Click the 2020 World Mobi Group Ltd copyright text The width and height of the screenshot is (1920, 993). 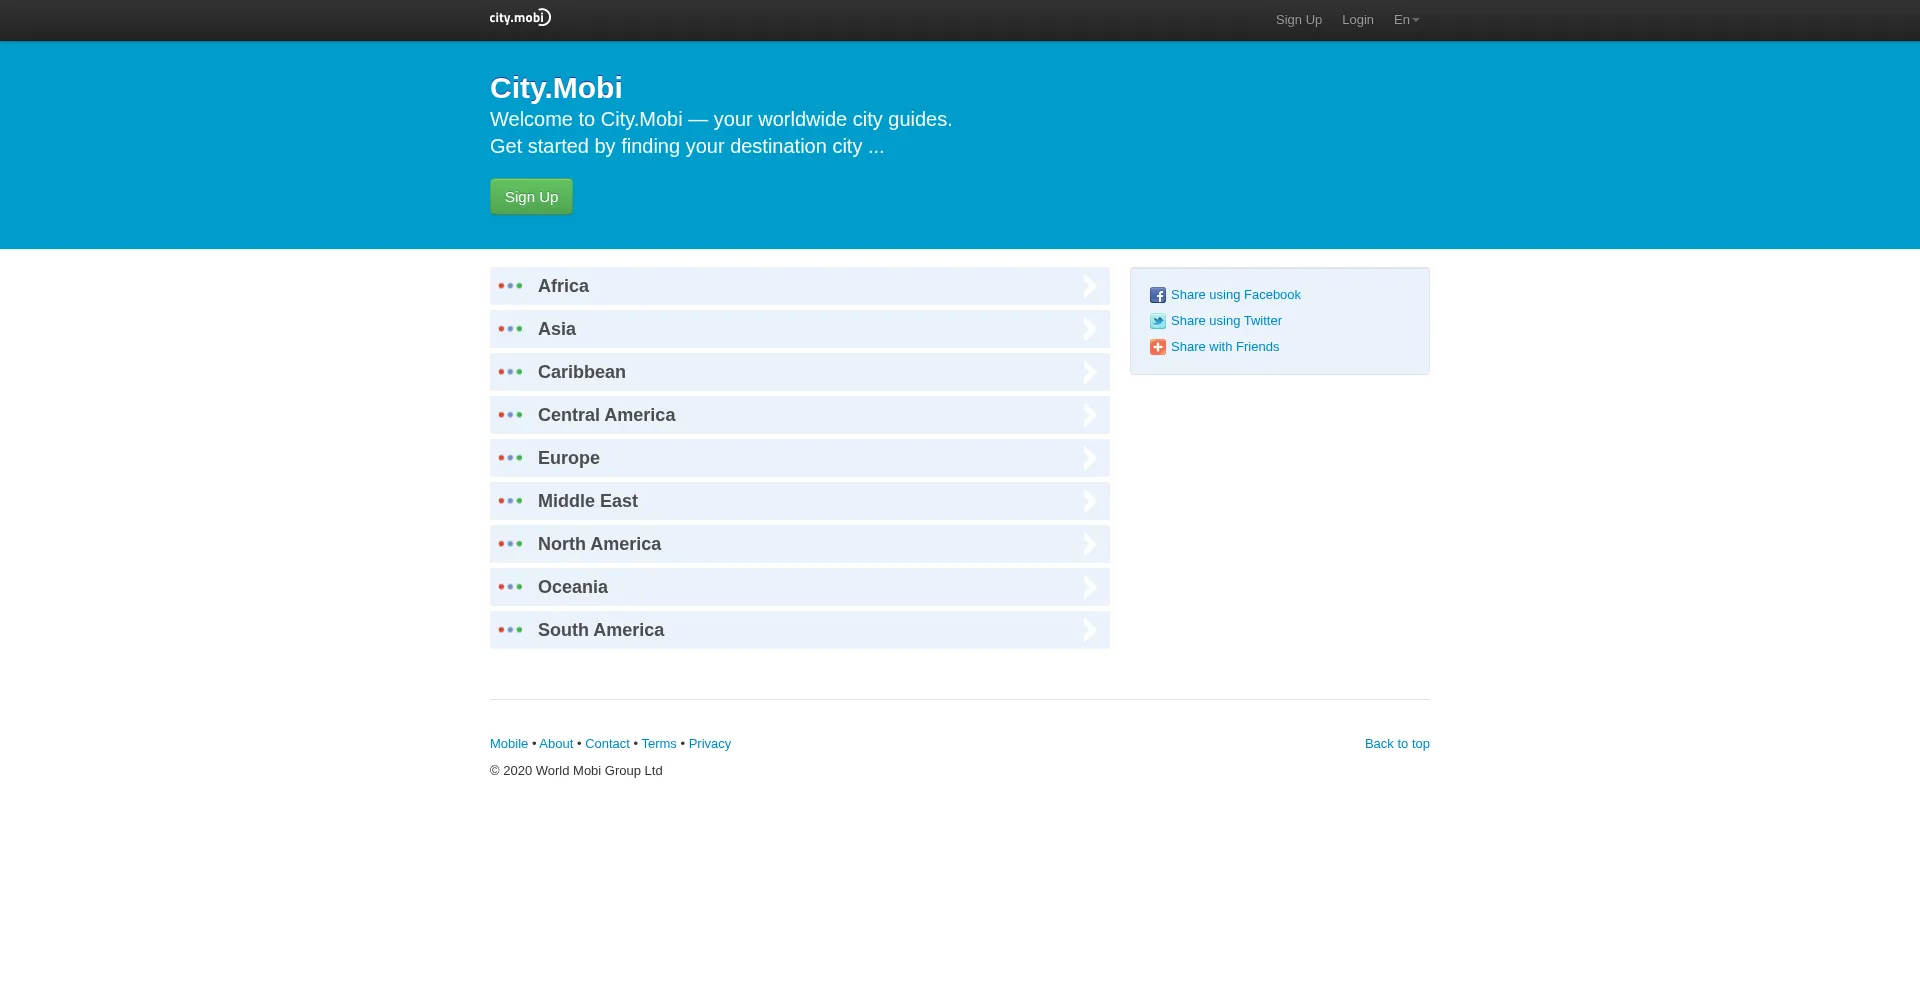click(x=576, y=771)
